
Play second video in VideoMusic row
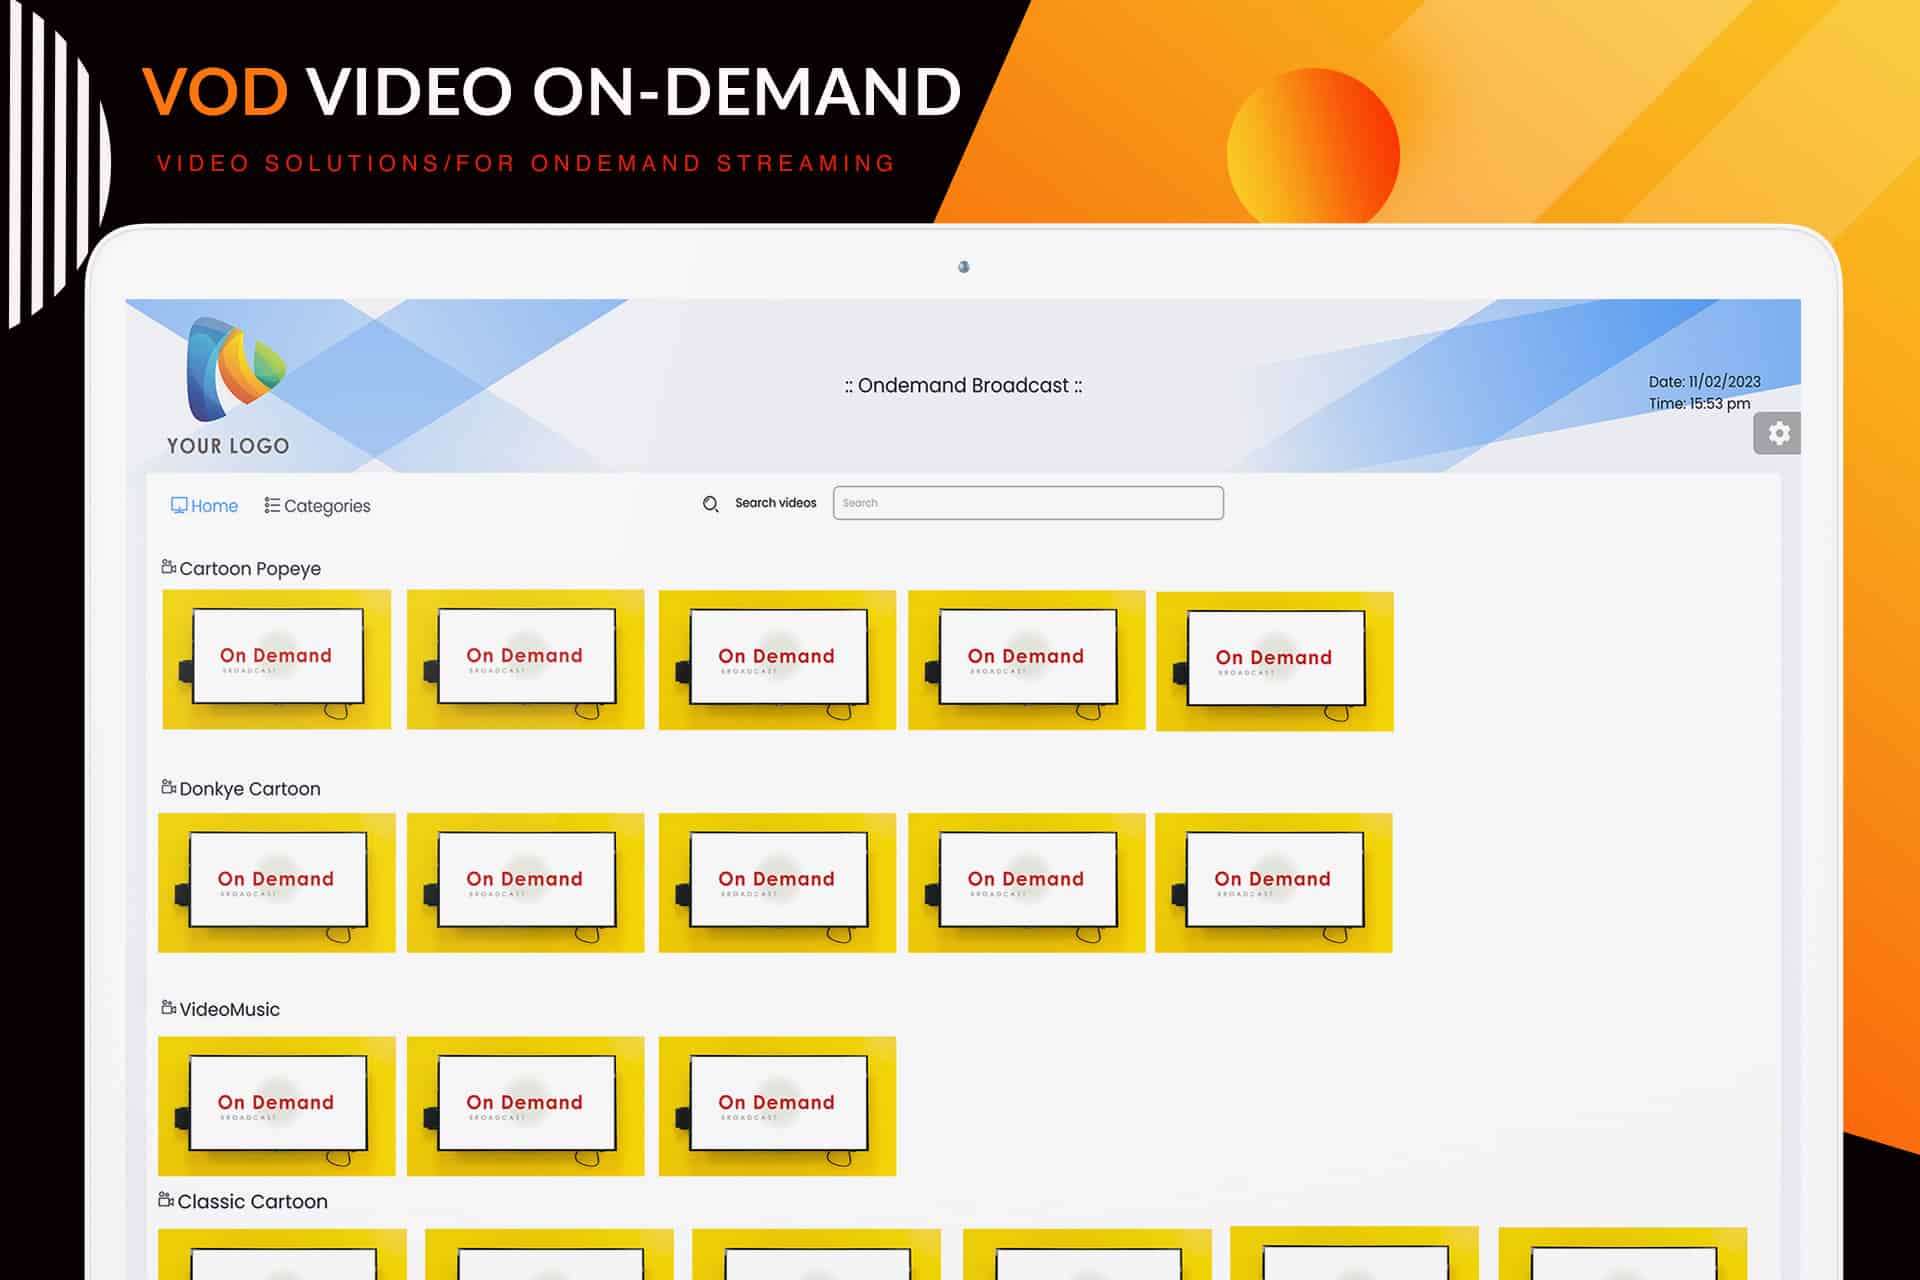[525, 1105]
